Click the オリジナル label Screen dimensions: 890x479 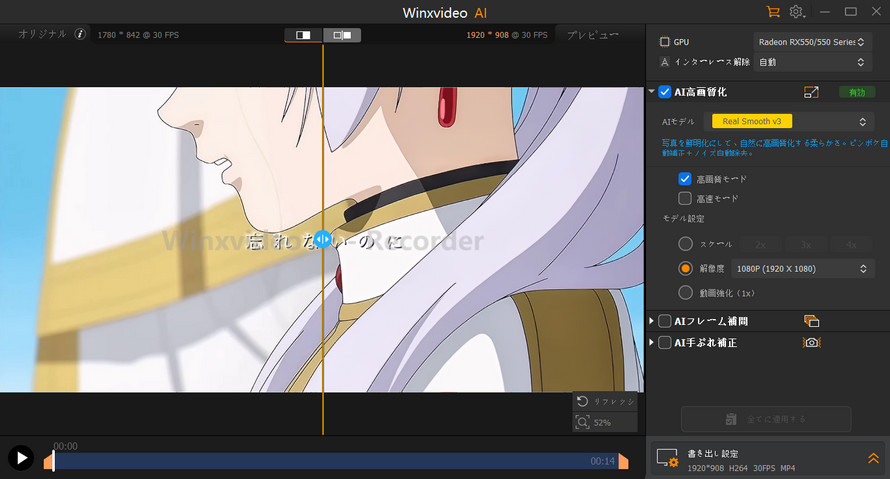click(43, 34)
